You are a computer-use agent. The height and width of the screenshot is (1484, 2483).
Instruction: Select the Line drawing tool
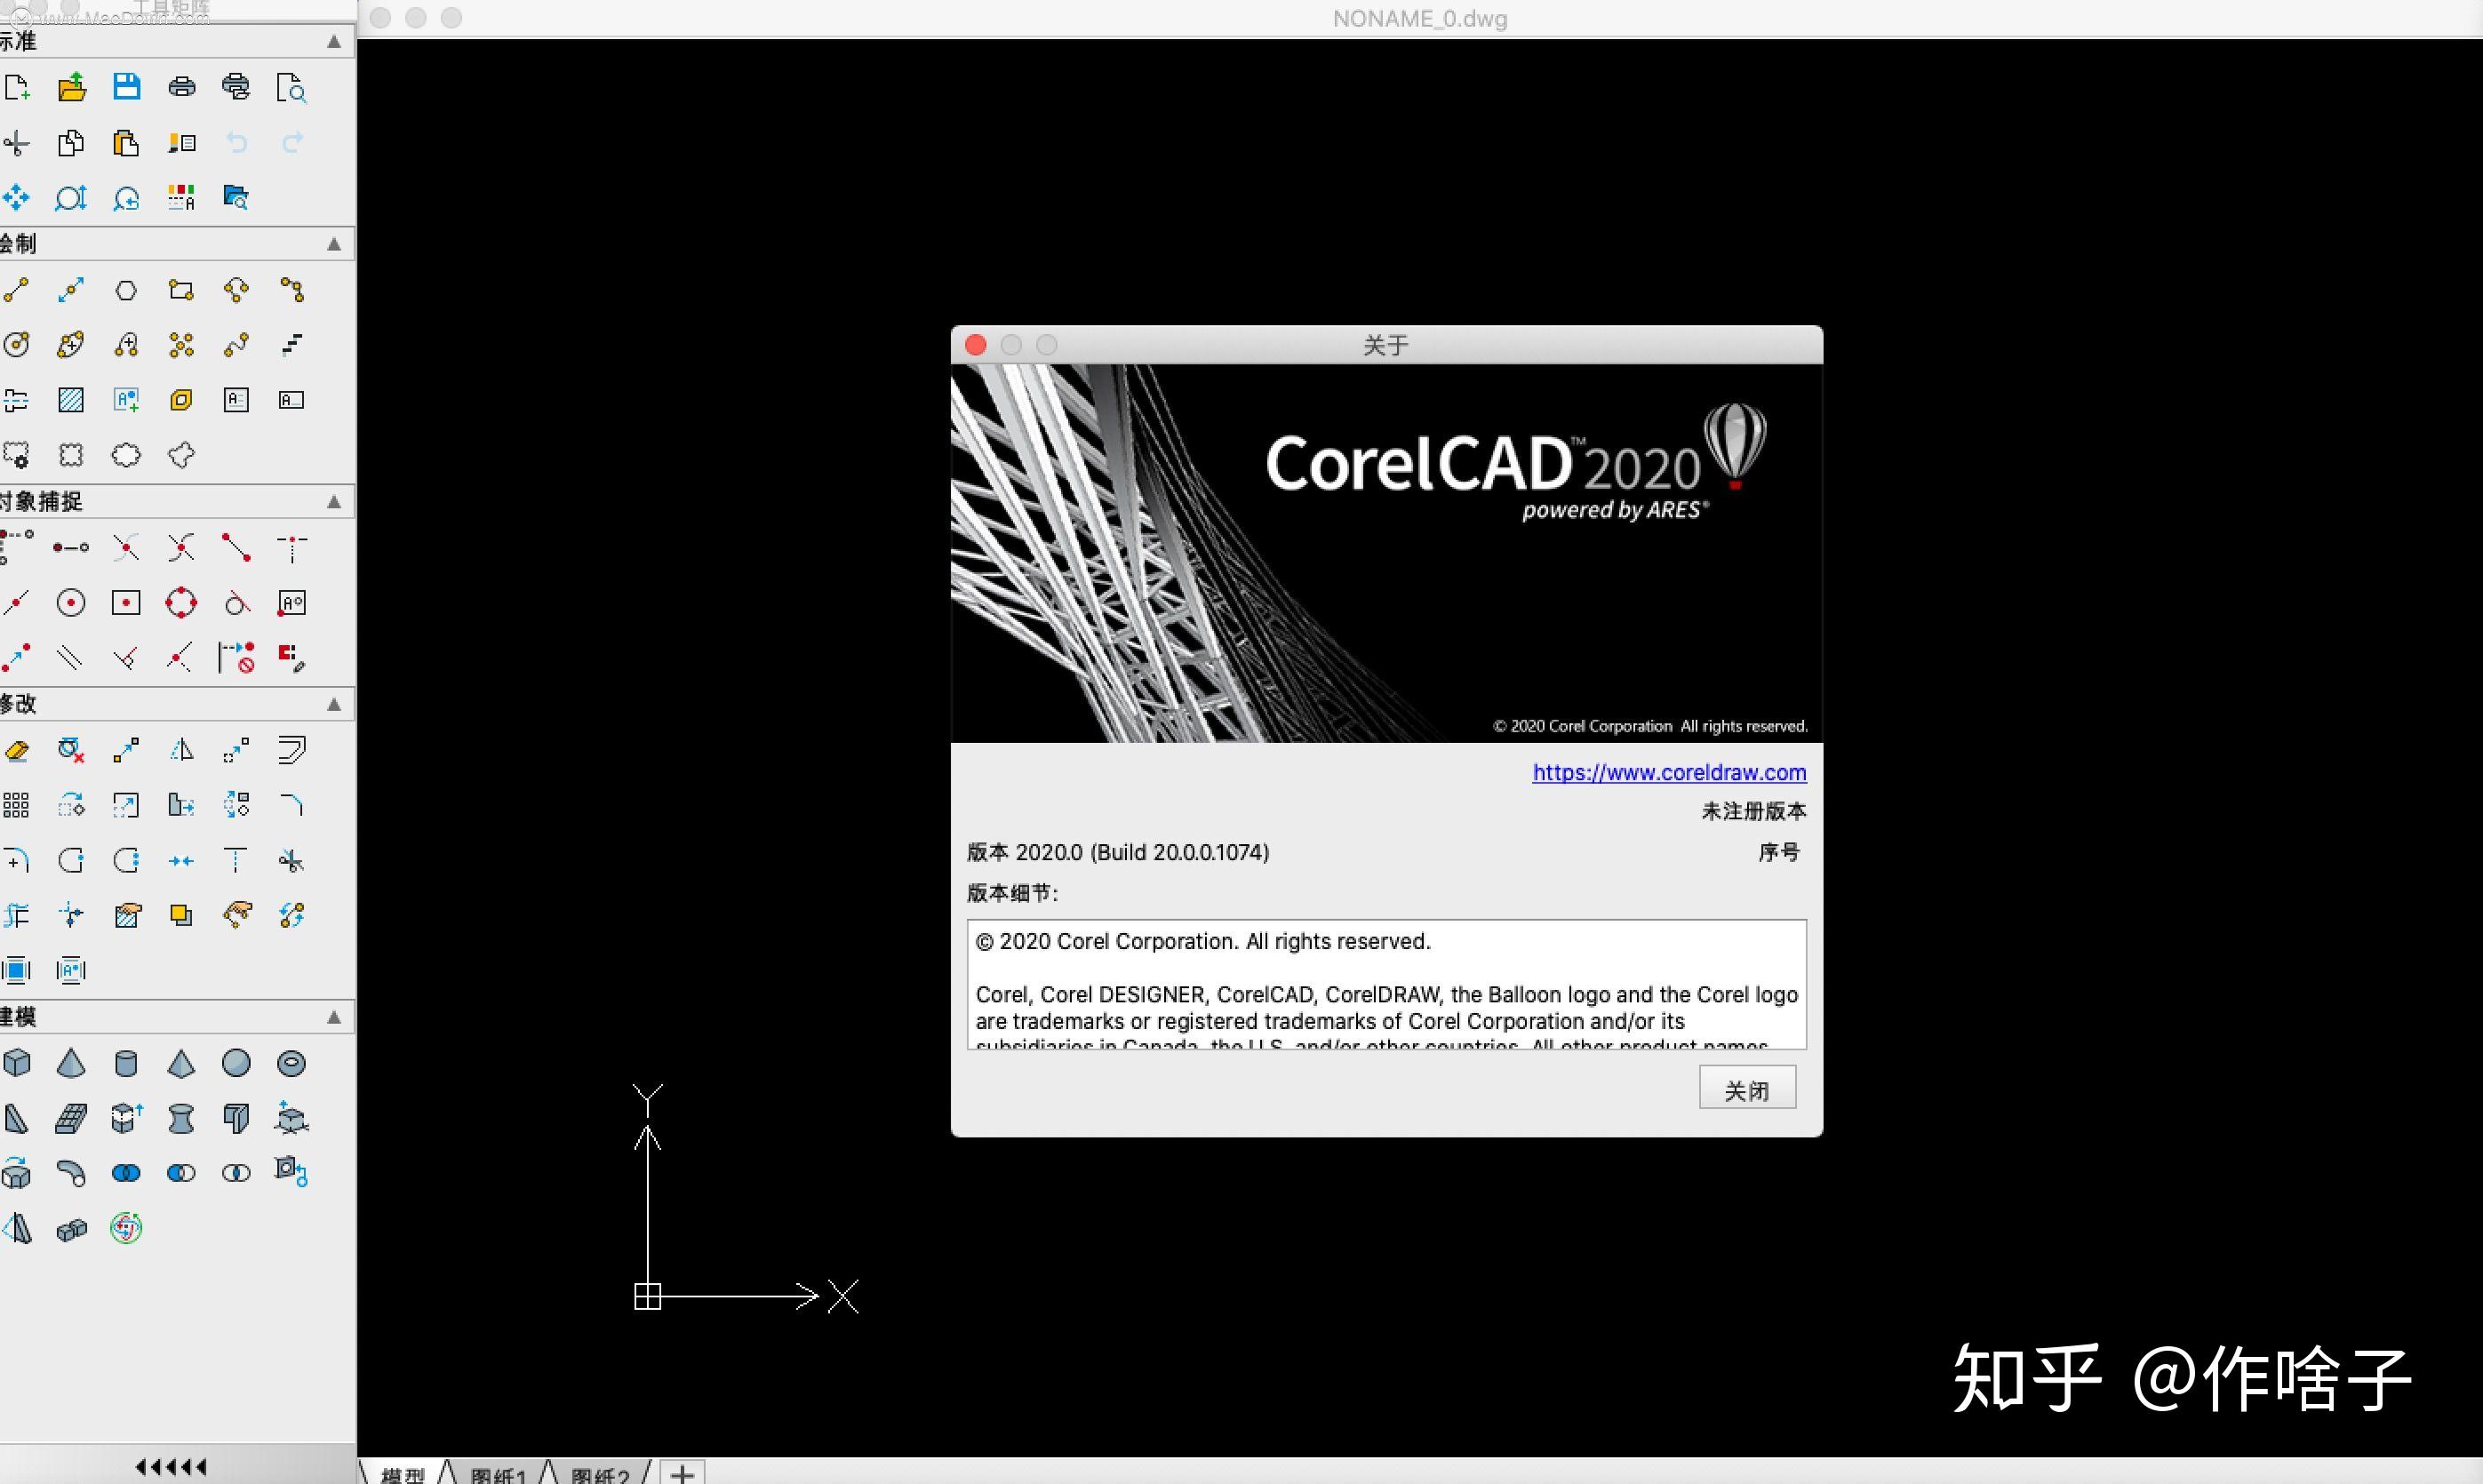tap(18, 289)
